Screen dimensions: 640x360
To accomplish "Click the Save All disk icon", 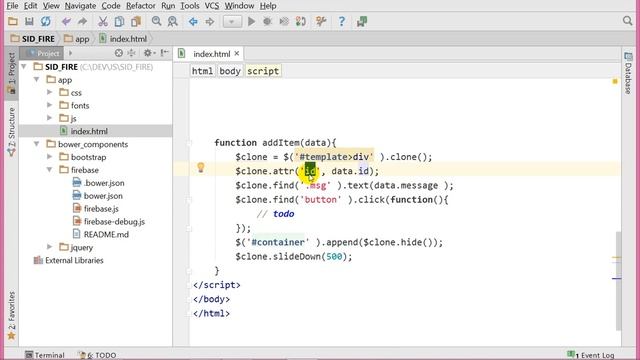I will [x=29, y=21].
